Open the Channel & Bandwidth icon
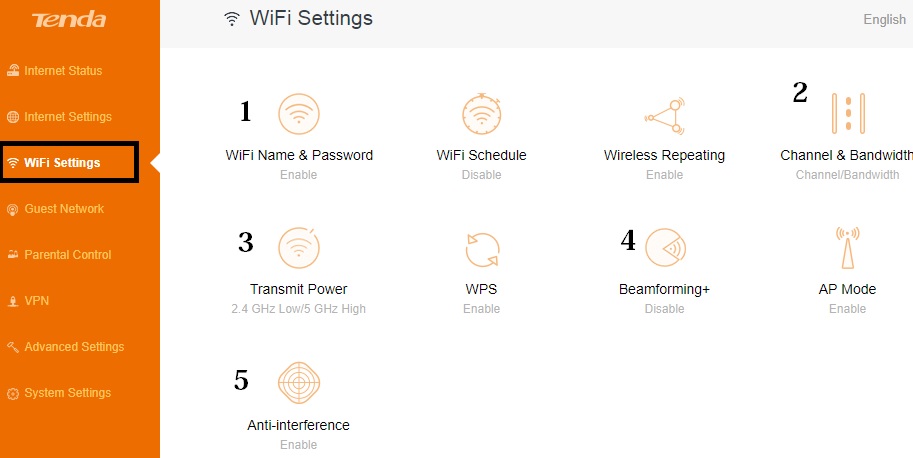 847,113
